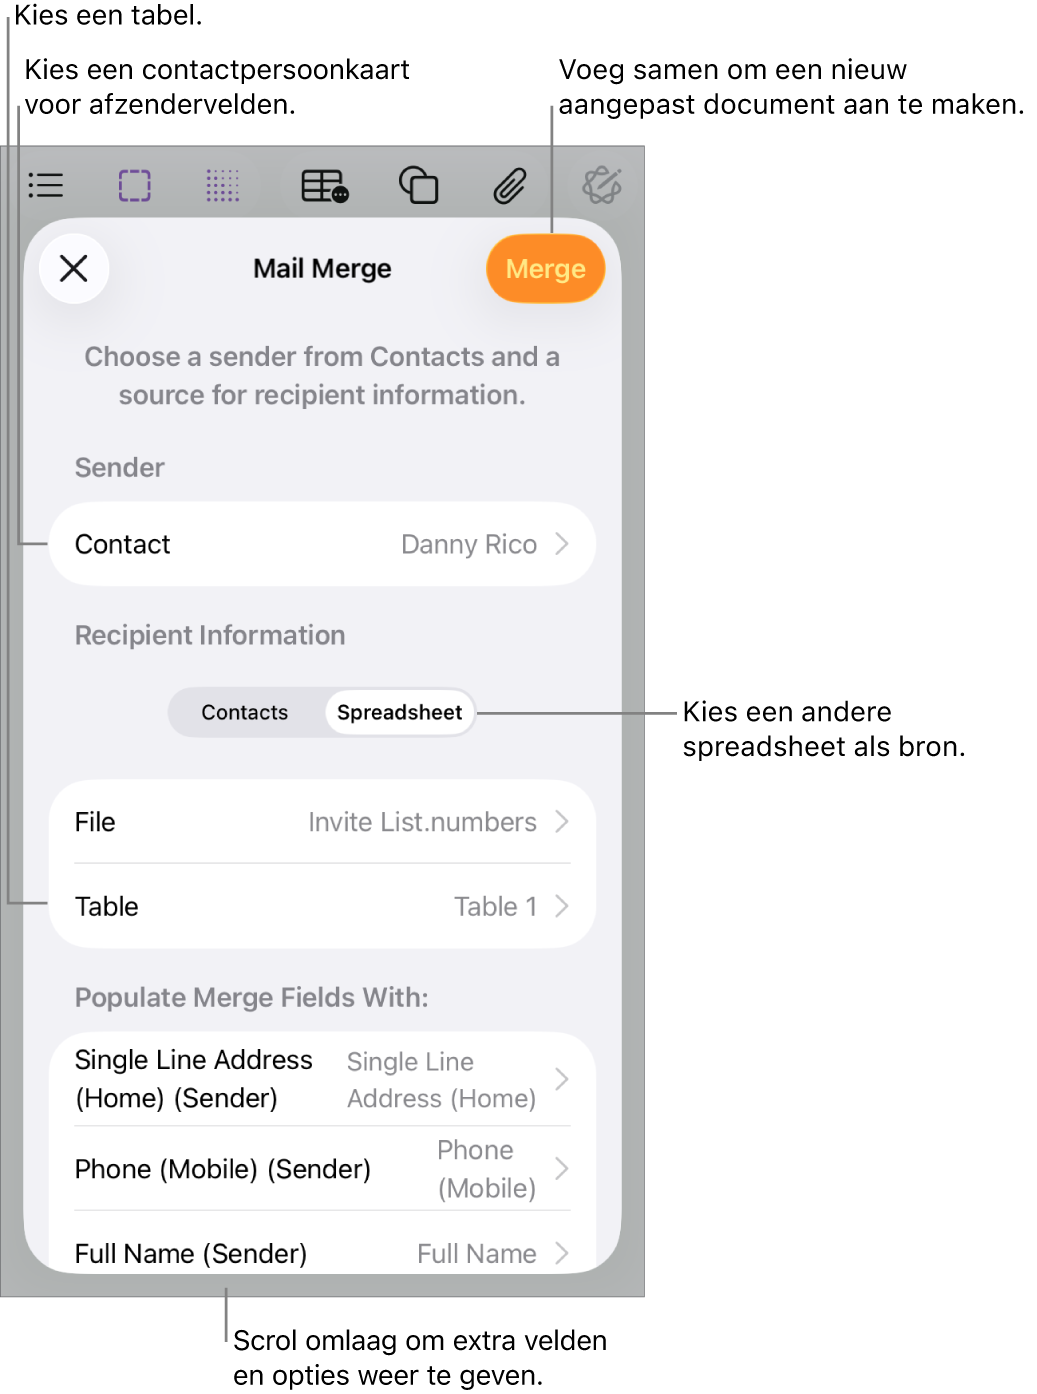
Task: Tap the Table 1 value
Action: (x=495, y=906)
